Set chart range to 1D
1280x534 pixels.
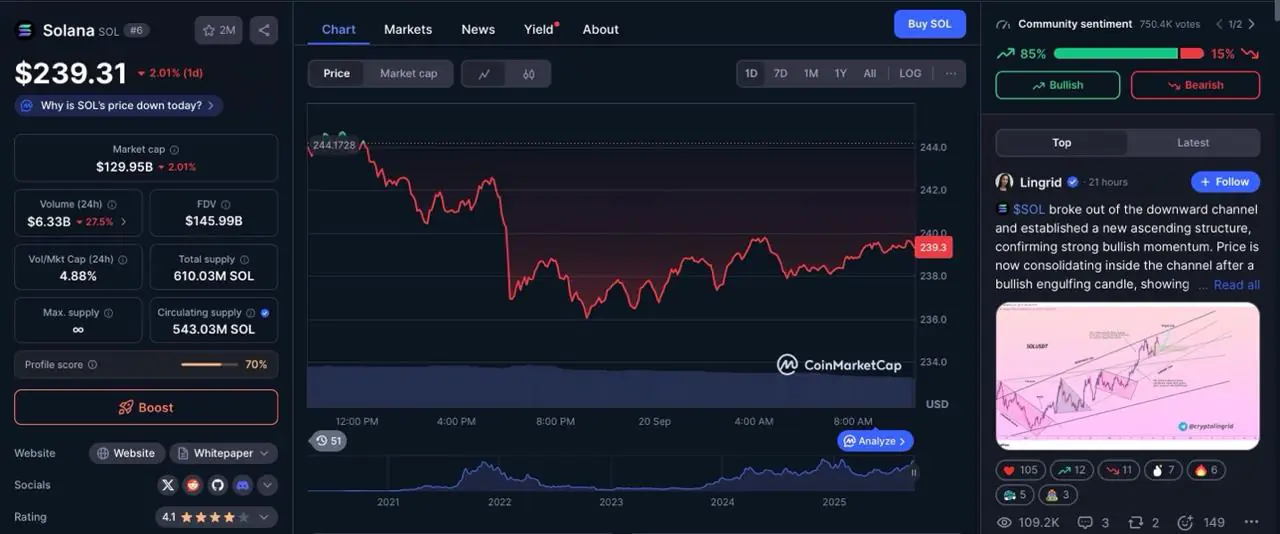pos(751,73)
